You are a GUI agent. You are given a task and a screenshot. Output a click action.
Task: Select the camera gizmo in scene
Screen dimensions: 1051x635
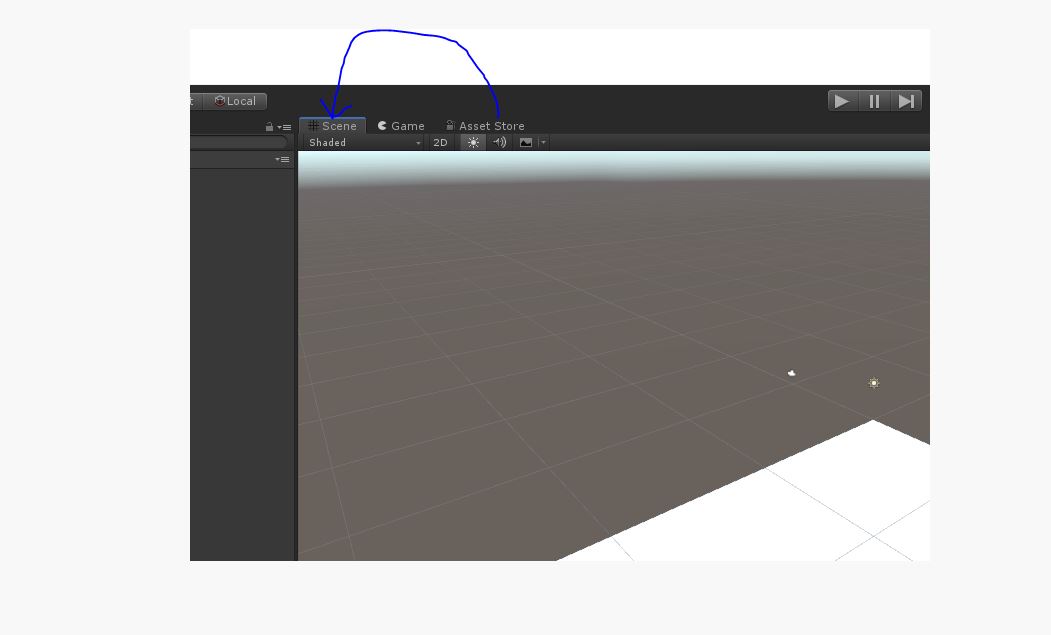(x=792, y=373)
